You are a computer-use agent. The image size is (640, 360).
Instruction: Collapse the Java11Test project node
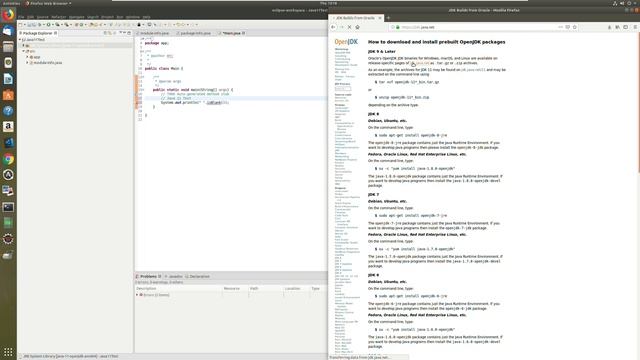20,40
